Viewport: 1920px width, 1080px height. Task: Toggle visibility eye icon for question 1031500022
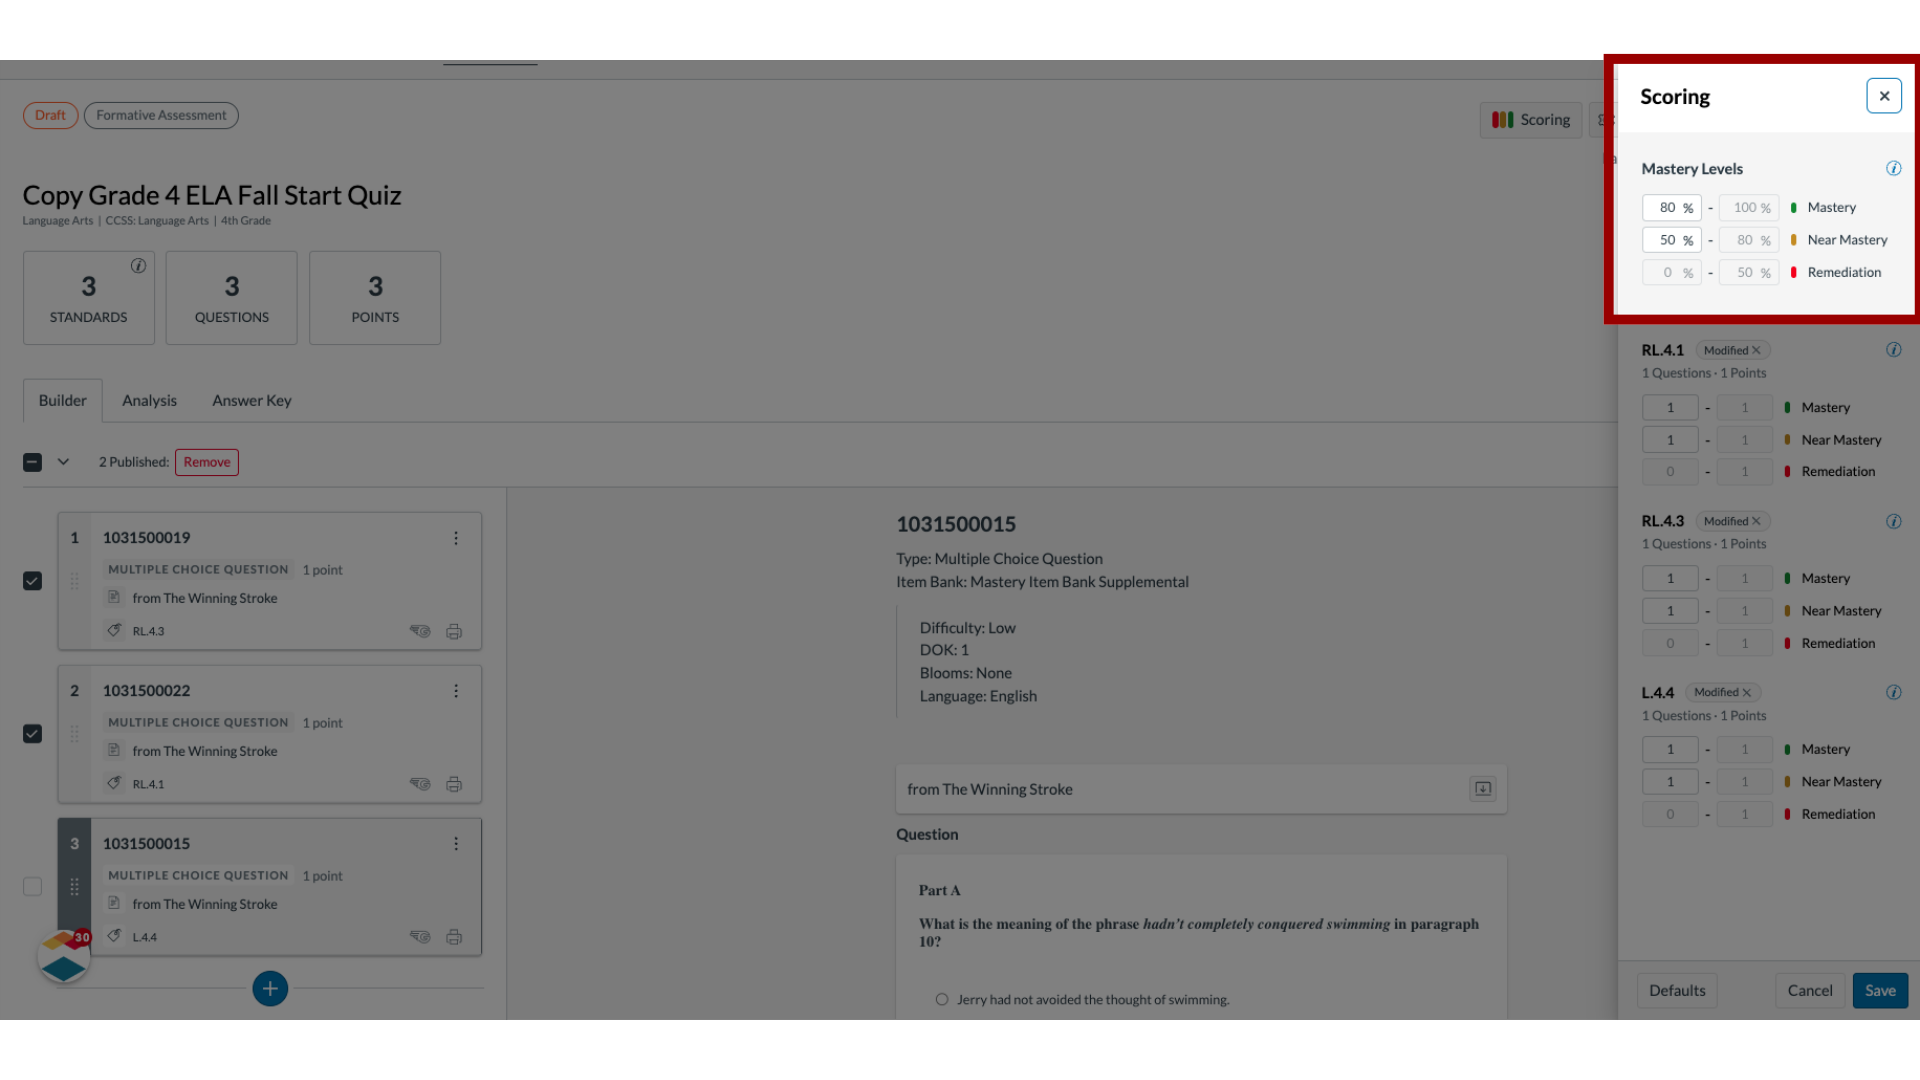click(419, 783)
